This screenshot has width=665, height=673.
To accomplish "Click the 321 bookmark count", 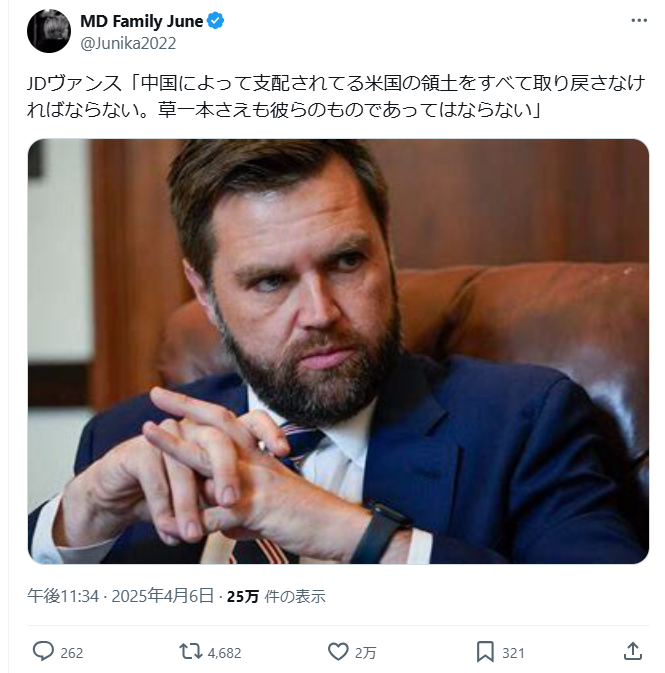I will [513, 653].
